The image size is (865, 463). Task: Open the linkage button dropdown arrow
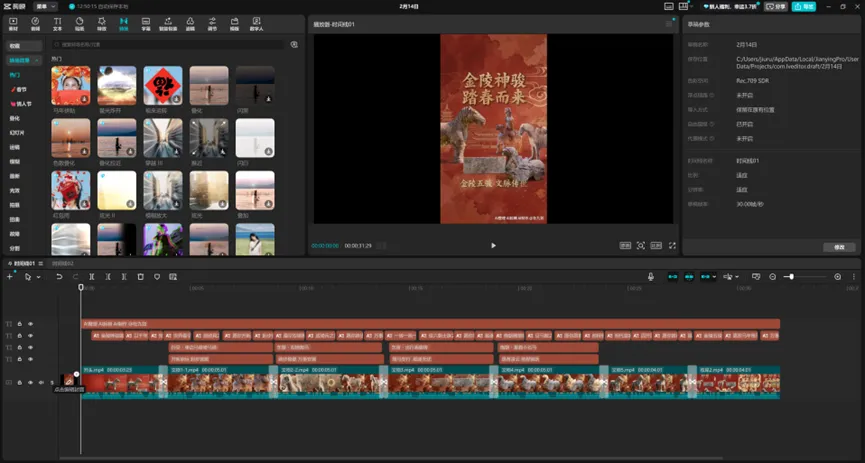(x=714, y=277)
